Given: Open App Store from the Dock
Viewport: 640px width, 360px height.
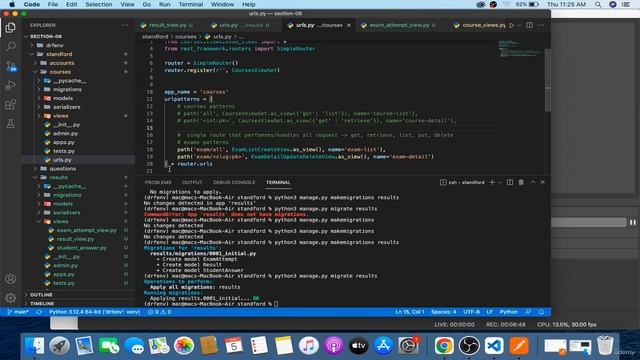Looking at the screenshot, I should pos(383,346).
